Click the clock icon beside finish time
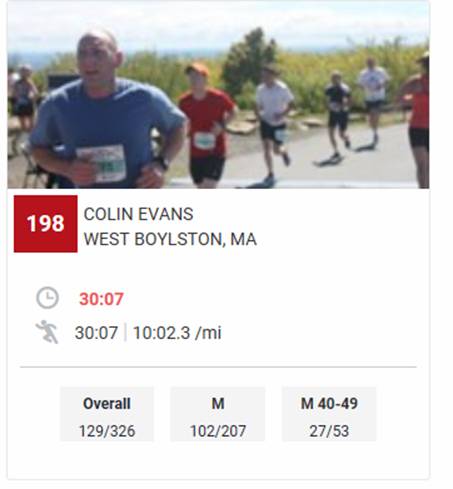The image size is (453, 489). tap(47, 297)
